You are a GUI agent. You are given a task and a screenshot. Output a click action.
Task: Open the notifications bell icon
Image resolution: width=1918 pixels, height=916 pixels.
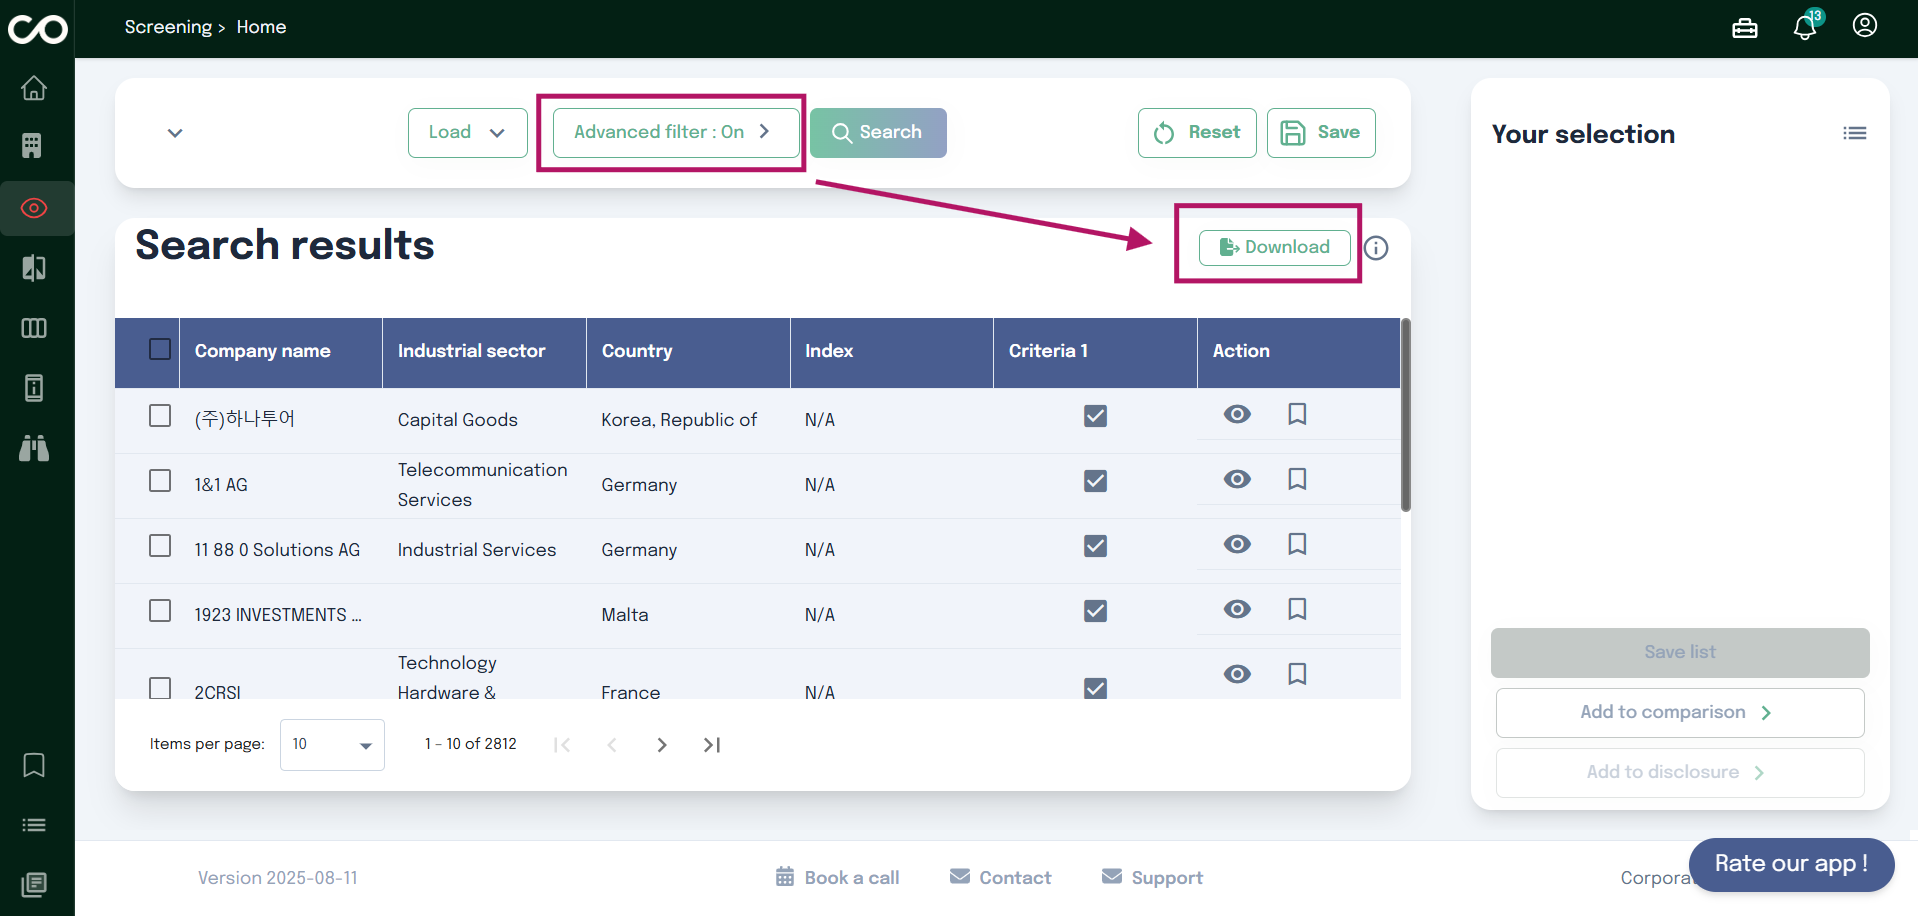[x=1804, y=27]
